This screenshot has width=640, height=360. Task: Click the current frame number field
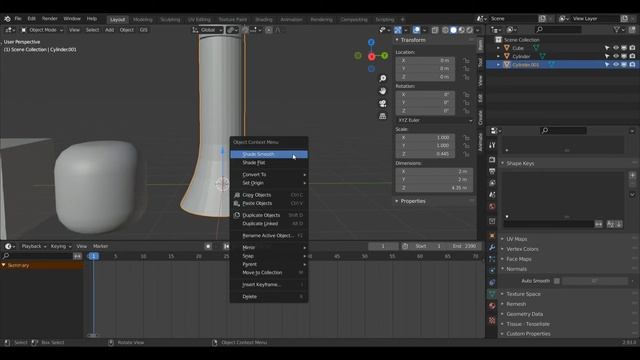pos(383,246)
